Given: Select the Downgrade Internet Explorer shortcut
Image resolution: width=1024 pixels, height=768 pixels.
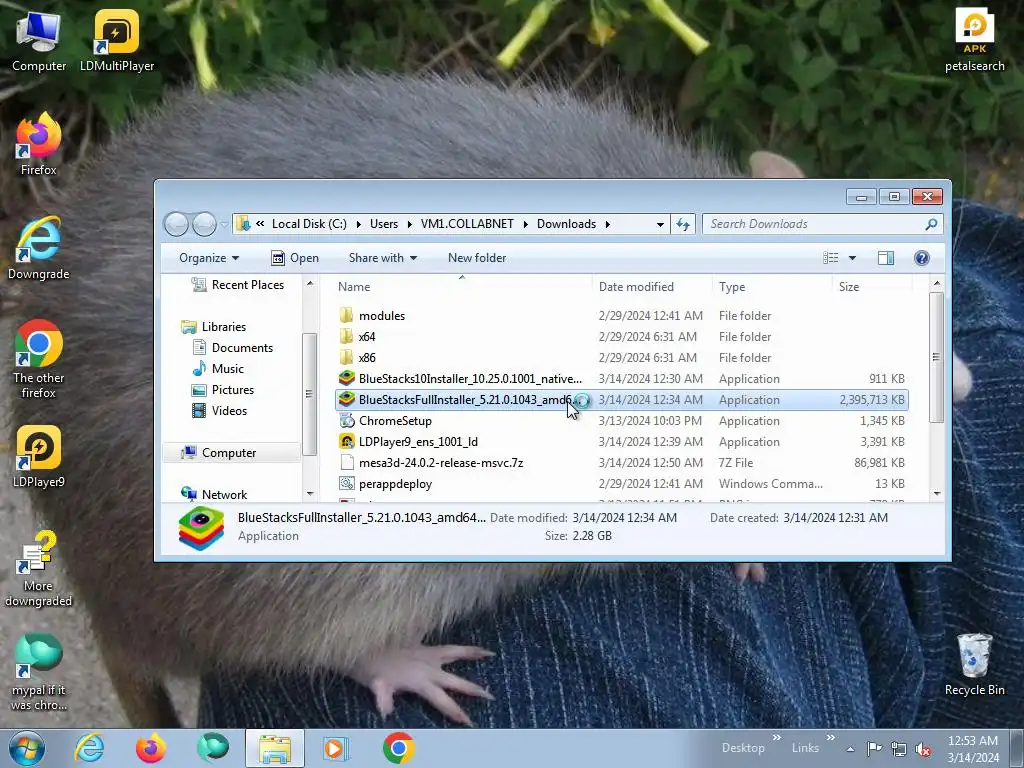Looking at the screenshot, I should [x=39, y=249].
